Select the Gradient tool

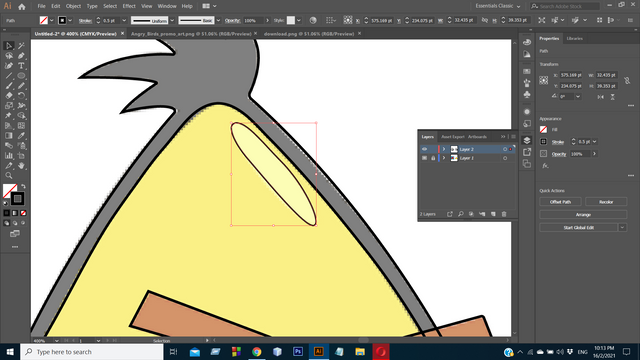9,136
